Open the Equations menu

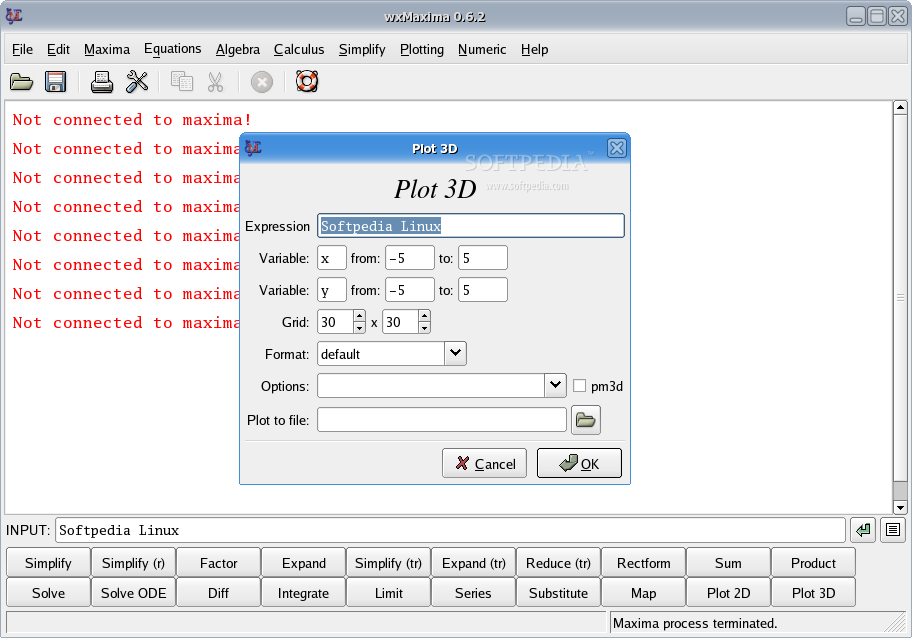click(x=173, y=49)
